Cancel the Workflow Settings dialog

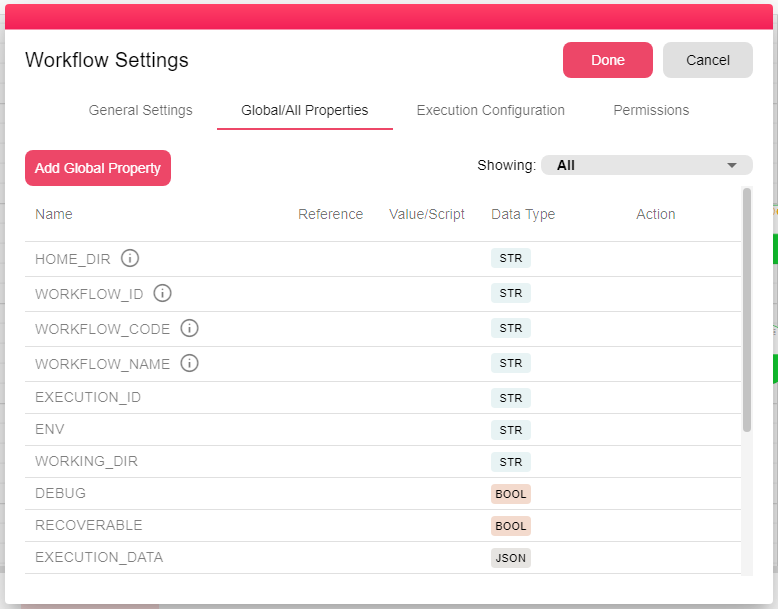[x=707, y=60]
